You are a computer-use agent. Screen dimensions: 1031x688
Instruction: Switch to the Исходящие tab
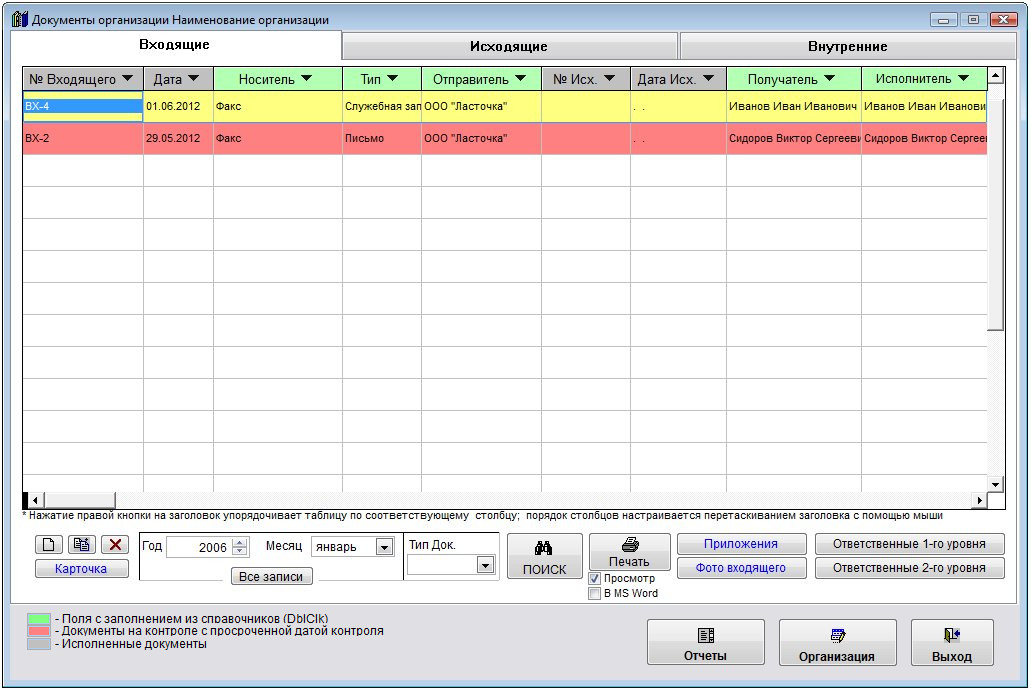(509, 47)
